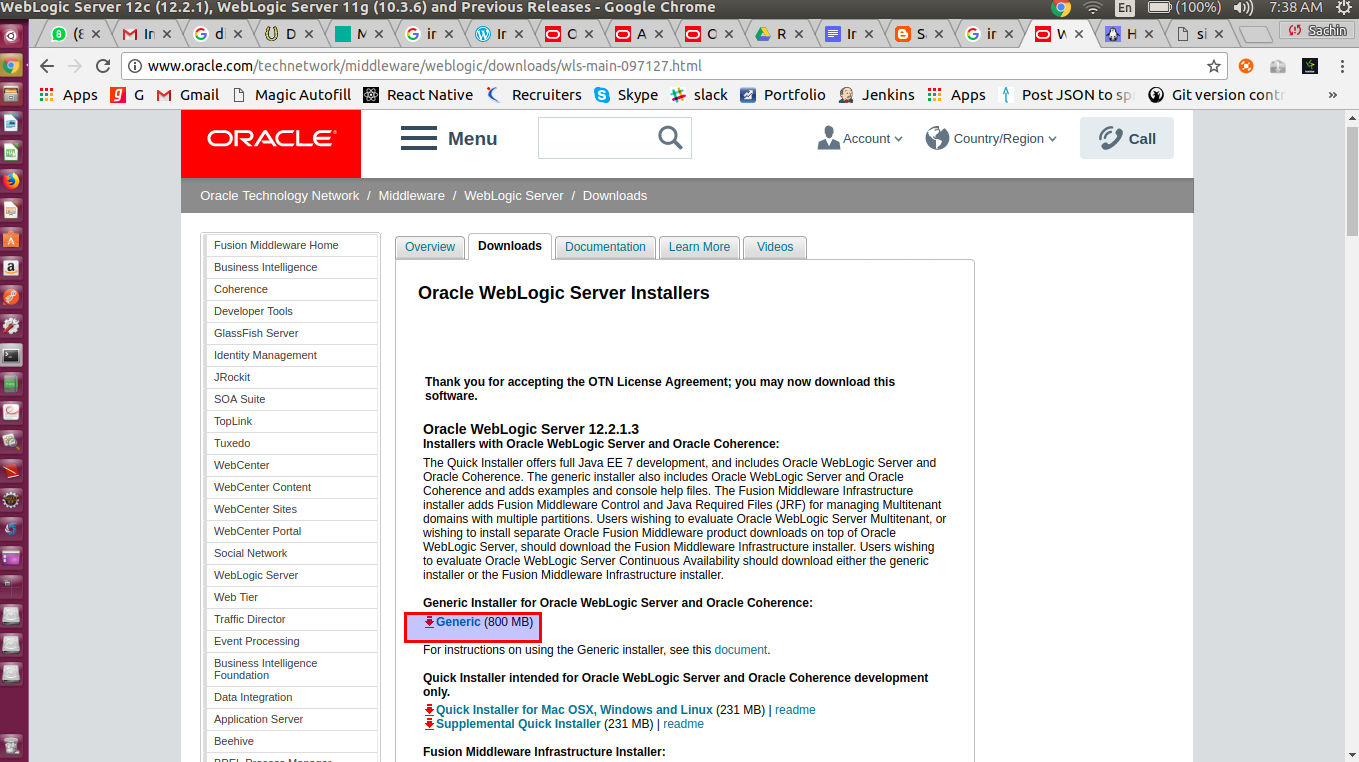The image size is (1359, 762).
Task: Open the Jenkins bookmark
Action: pyautogui.click(x=877, y=95)
